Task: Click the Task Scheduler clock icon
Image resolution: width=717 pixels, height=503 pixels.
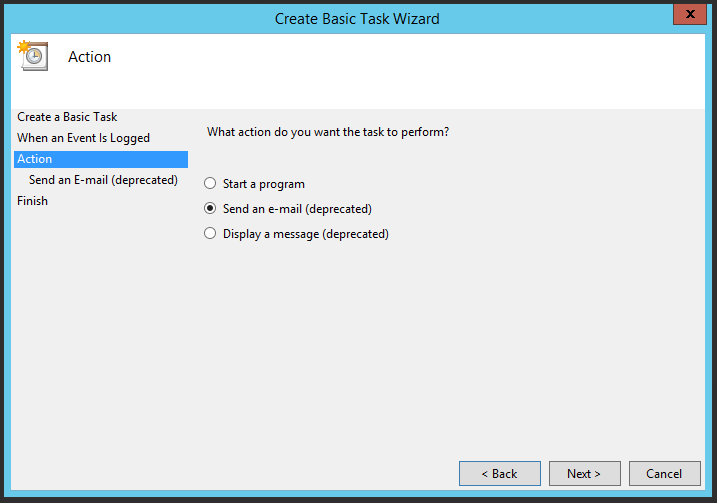Action: point(33,56)
